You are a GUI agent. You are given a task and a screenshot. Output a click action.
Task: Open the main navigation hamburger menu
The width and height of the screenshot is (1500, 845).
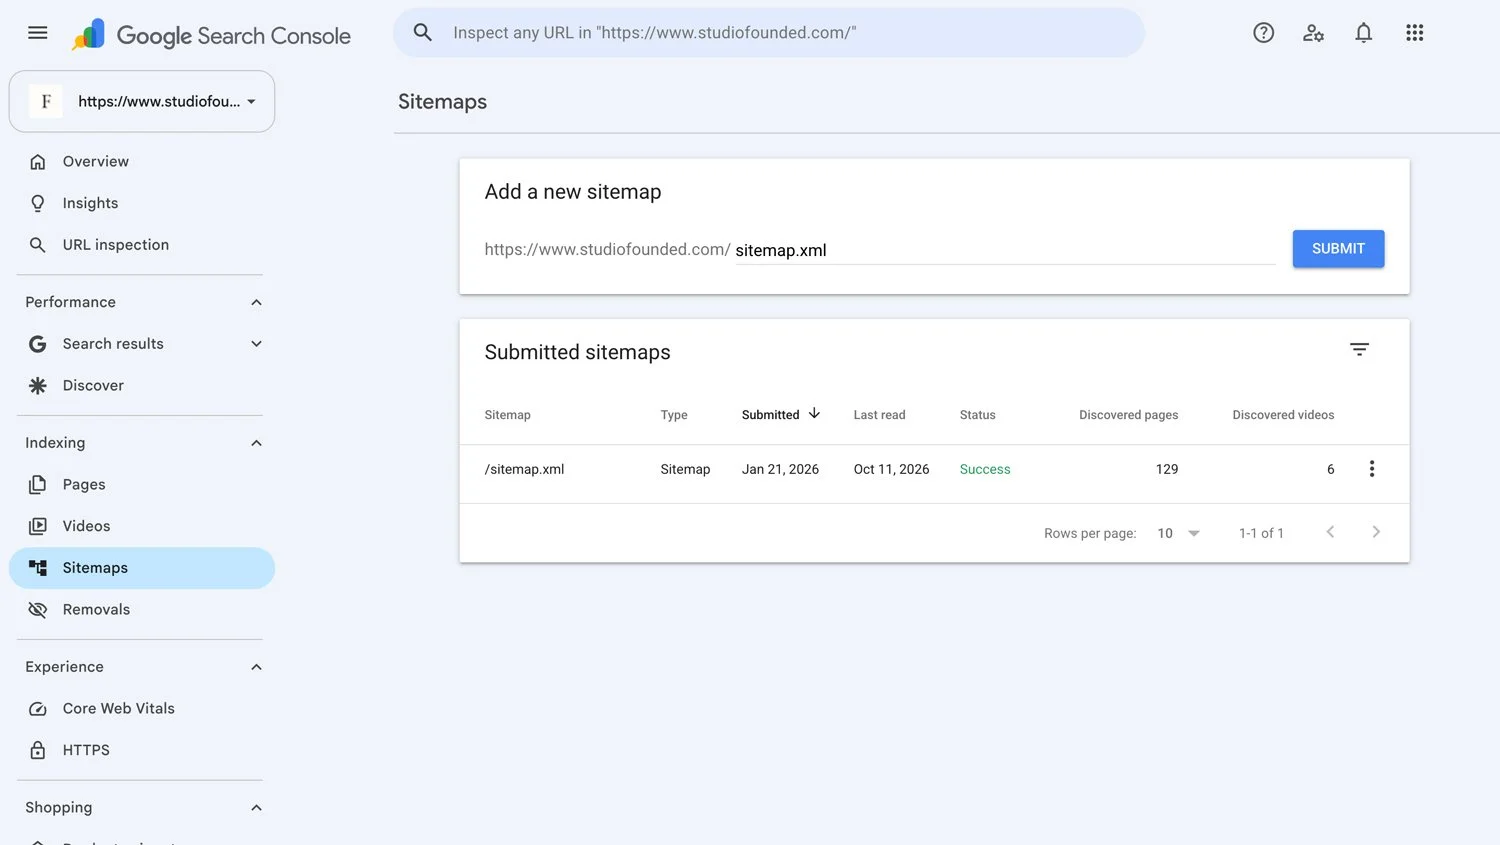point(38,33)
